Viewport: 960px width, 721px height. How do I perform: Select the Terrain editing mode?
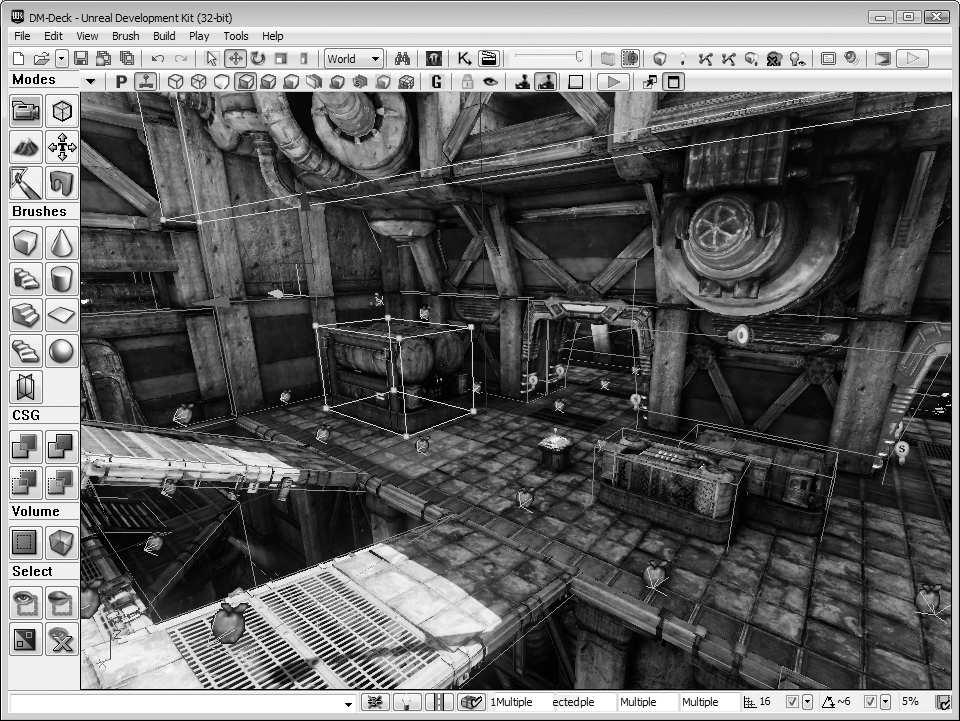click(x=26, y=147)
